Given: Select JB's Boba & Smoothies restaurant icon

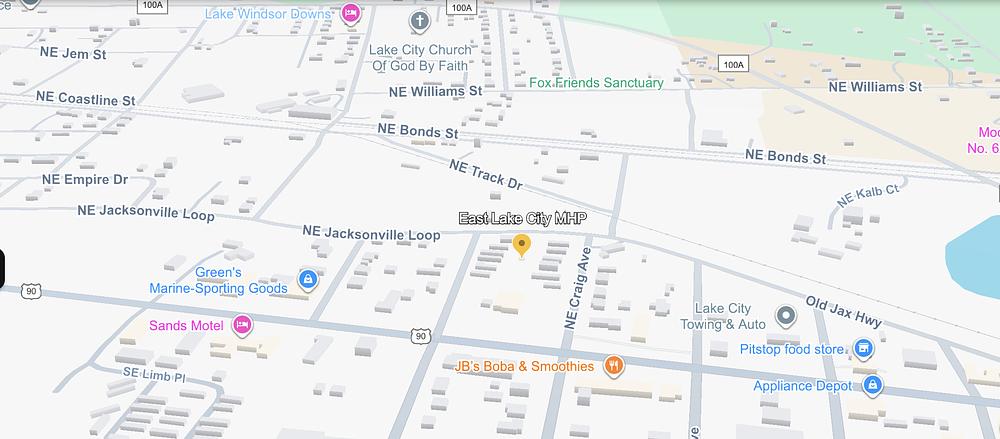Looking at the screenshot, I should click(614, 366).
